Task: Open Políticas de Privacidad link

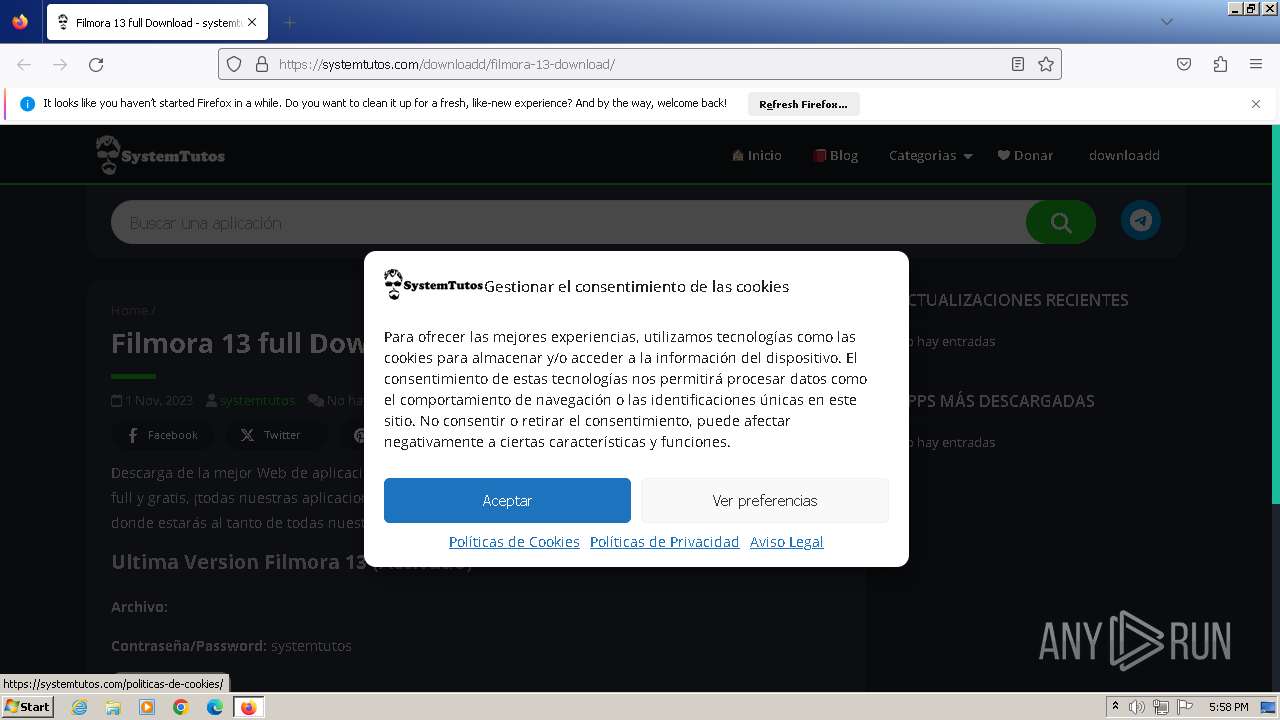Action: 664,542
